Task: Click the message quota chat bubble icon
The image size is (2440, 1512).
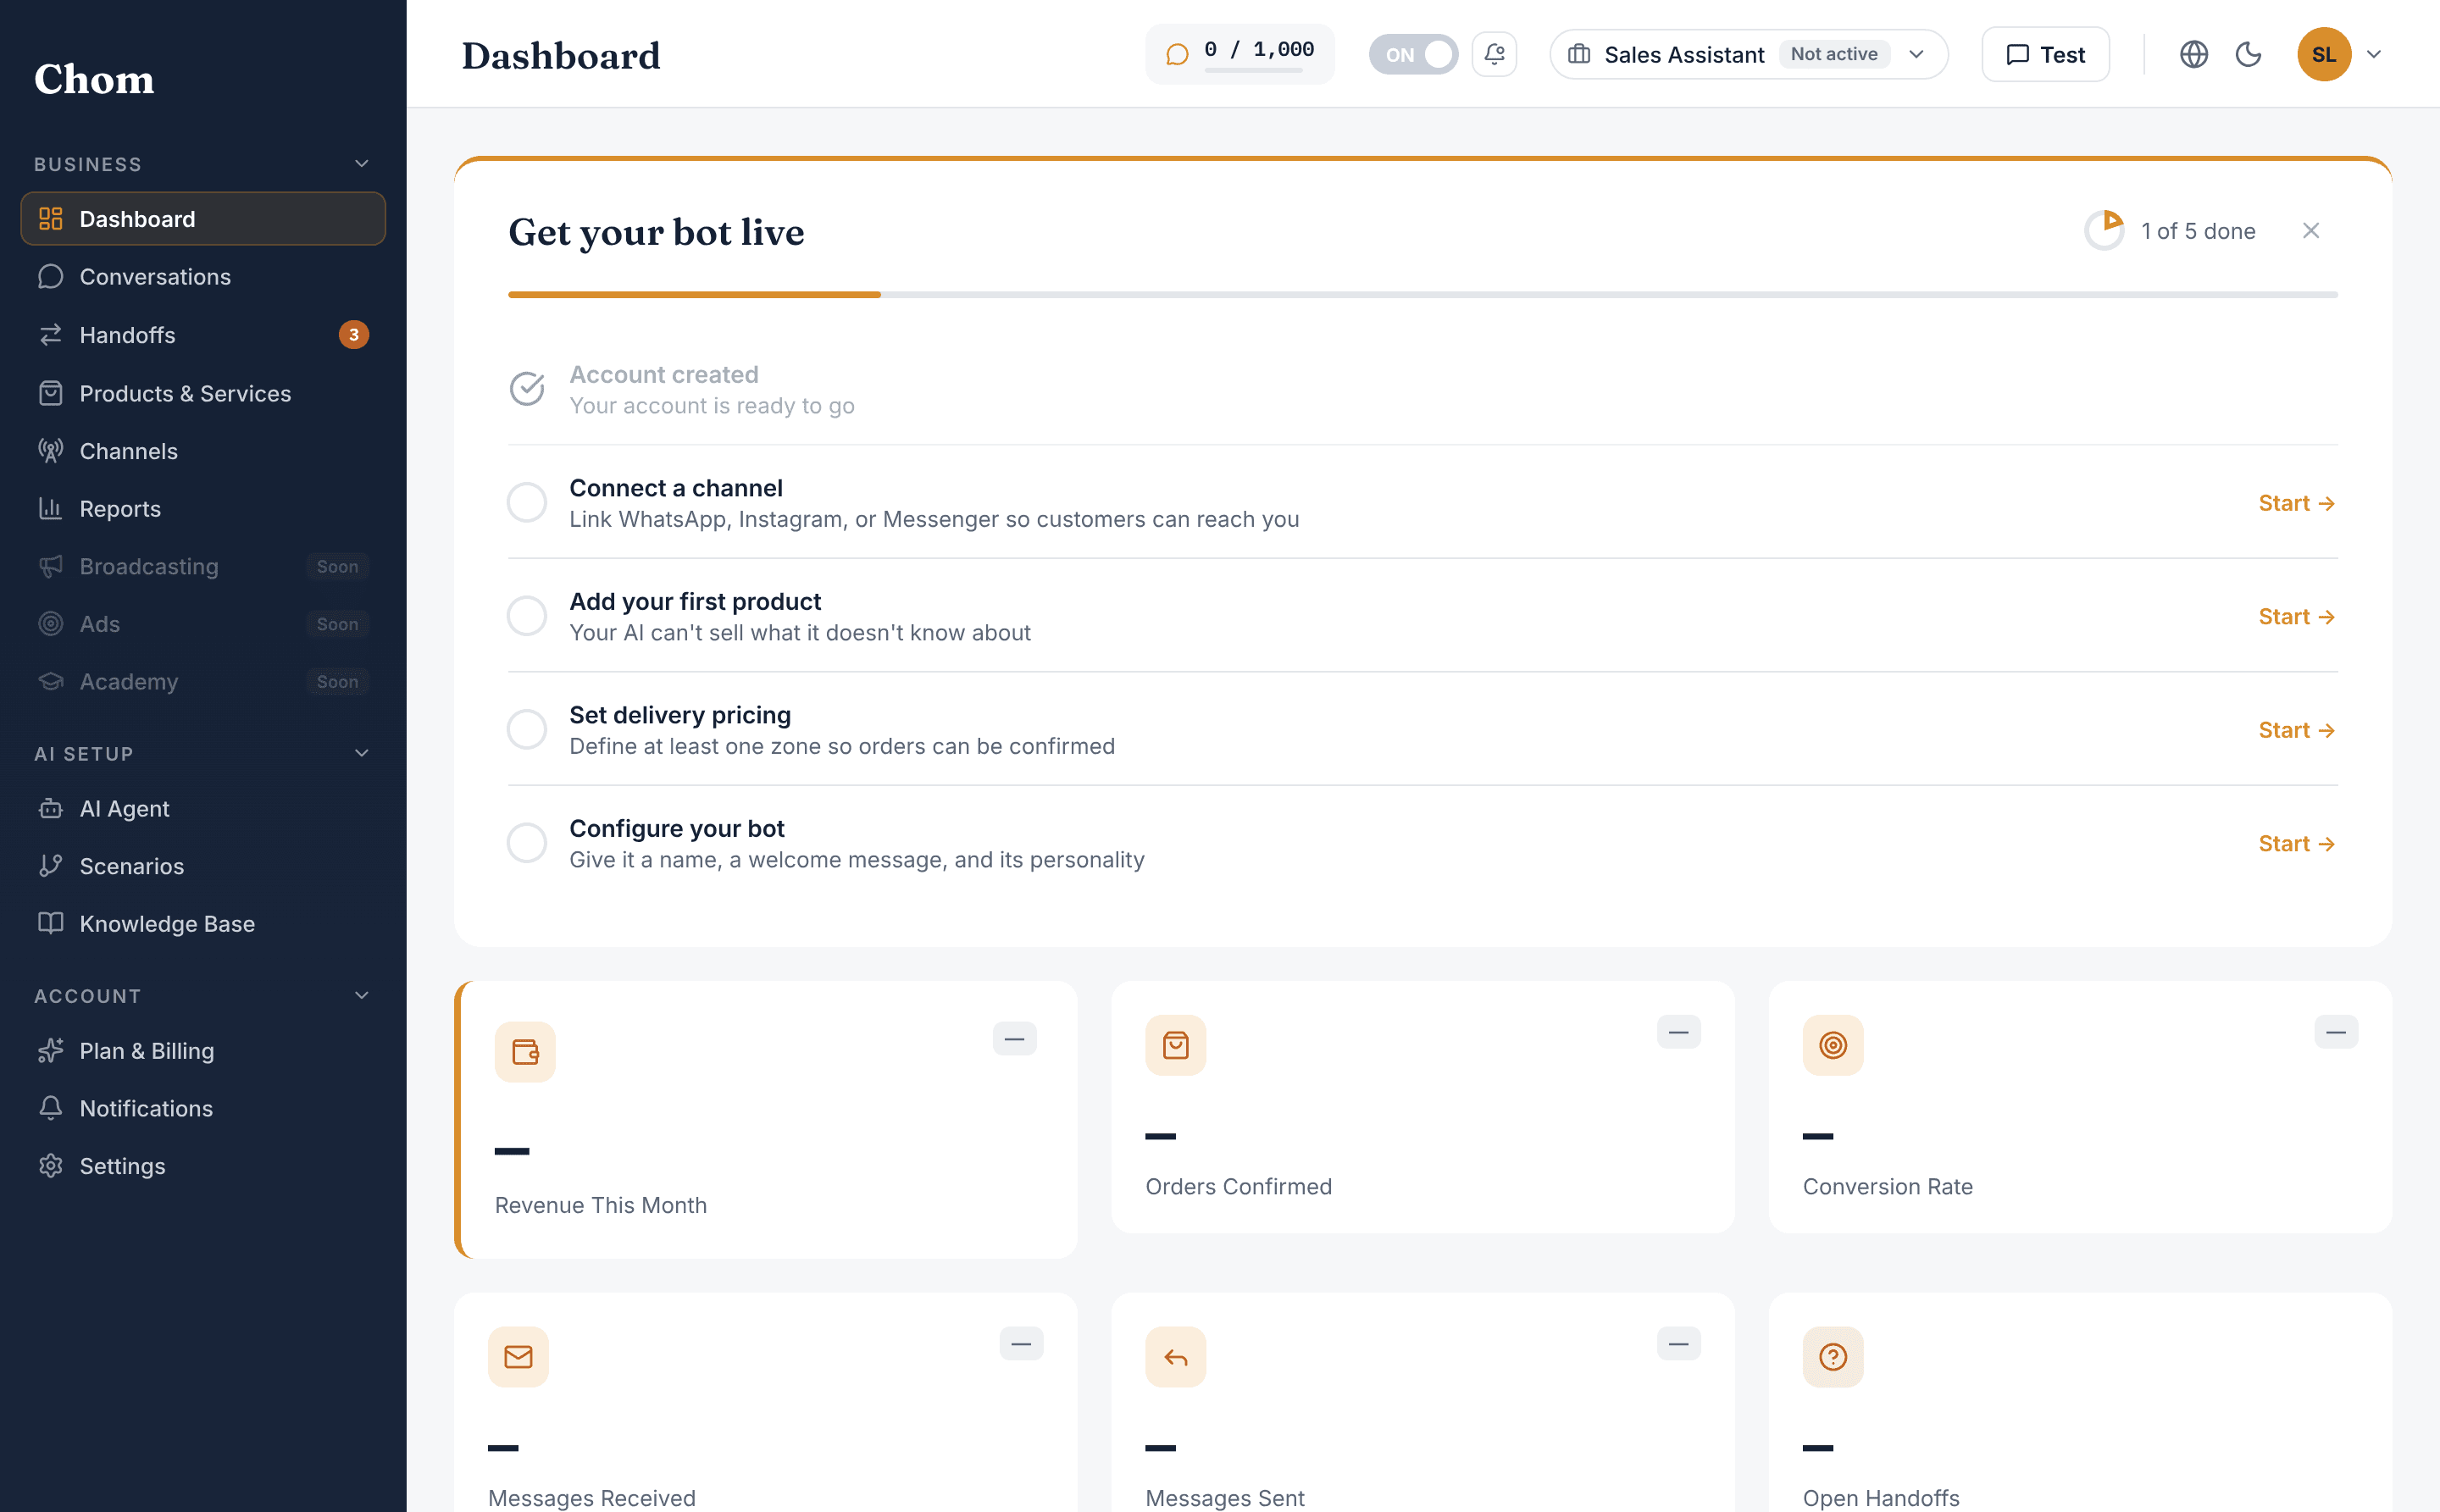Action: tap(1177, 54)
